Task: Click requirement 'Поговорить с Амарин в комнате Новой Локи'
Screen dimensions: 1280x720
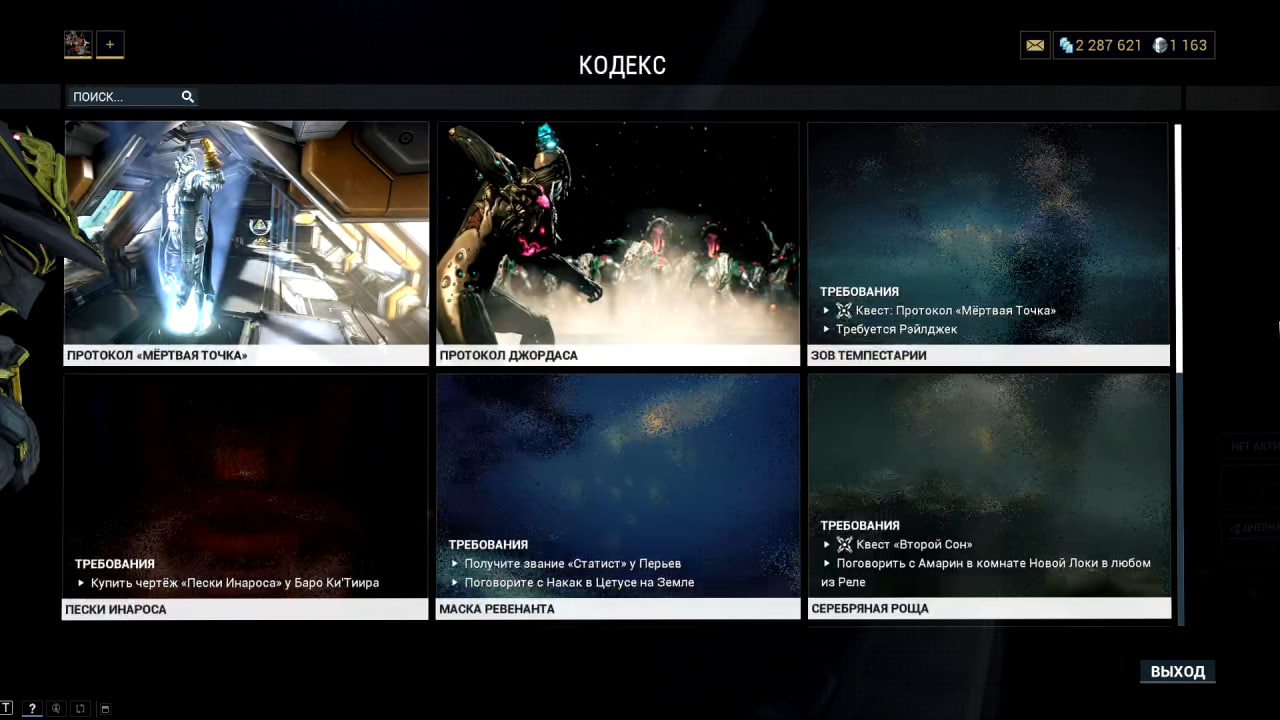Action: 985,572
